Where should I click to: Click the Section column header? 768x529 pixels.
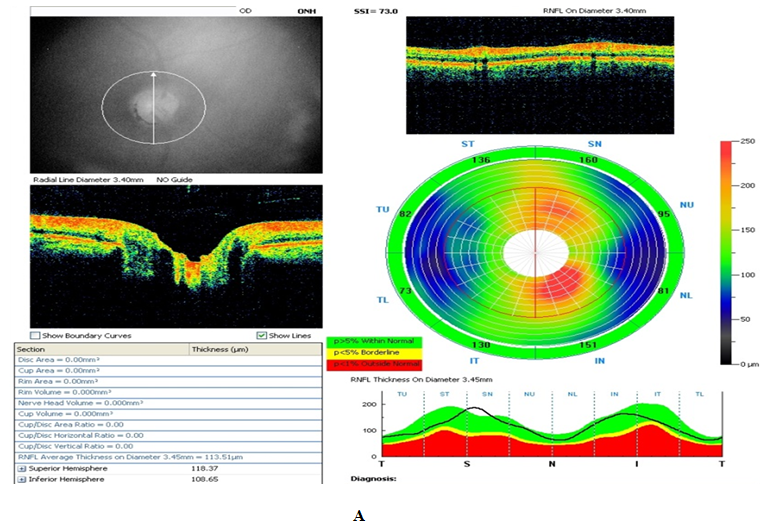[100, 349]
